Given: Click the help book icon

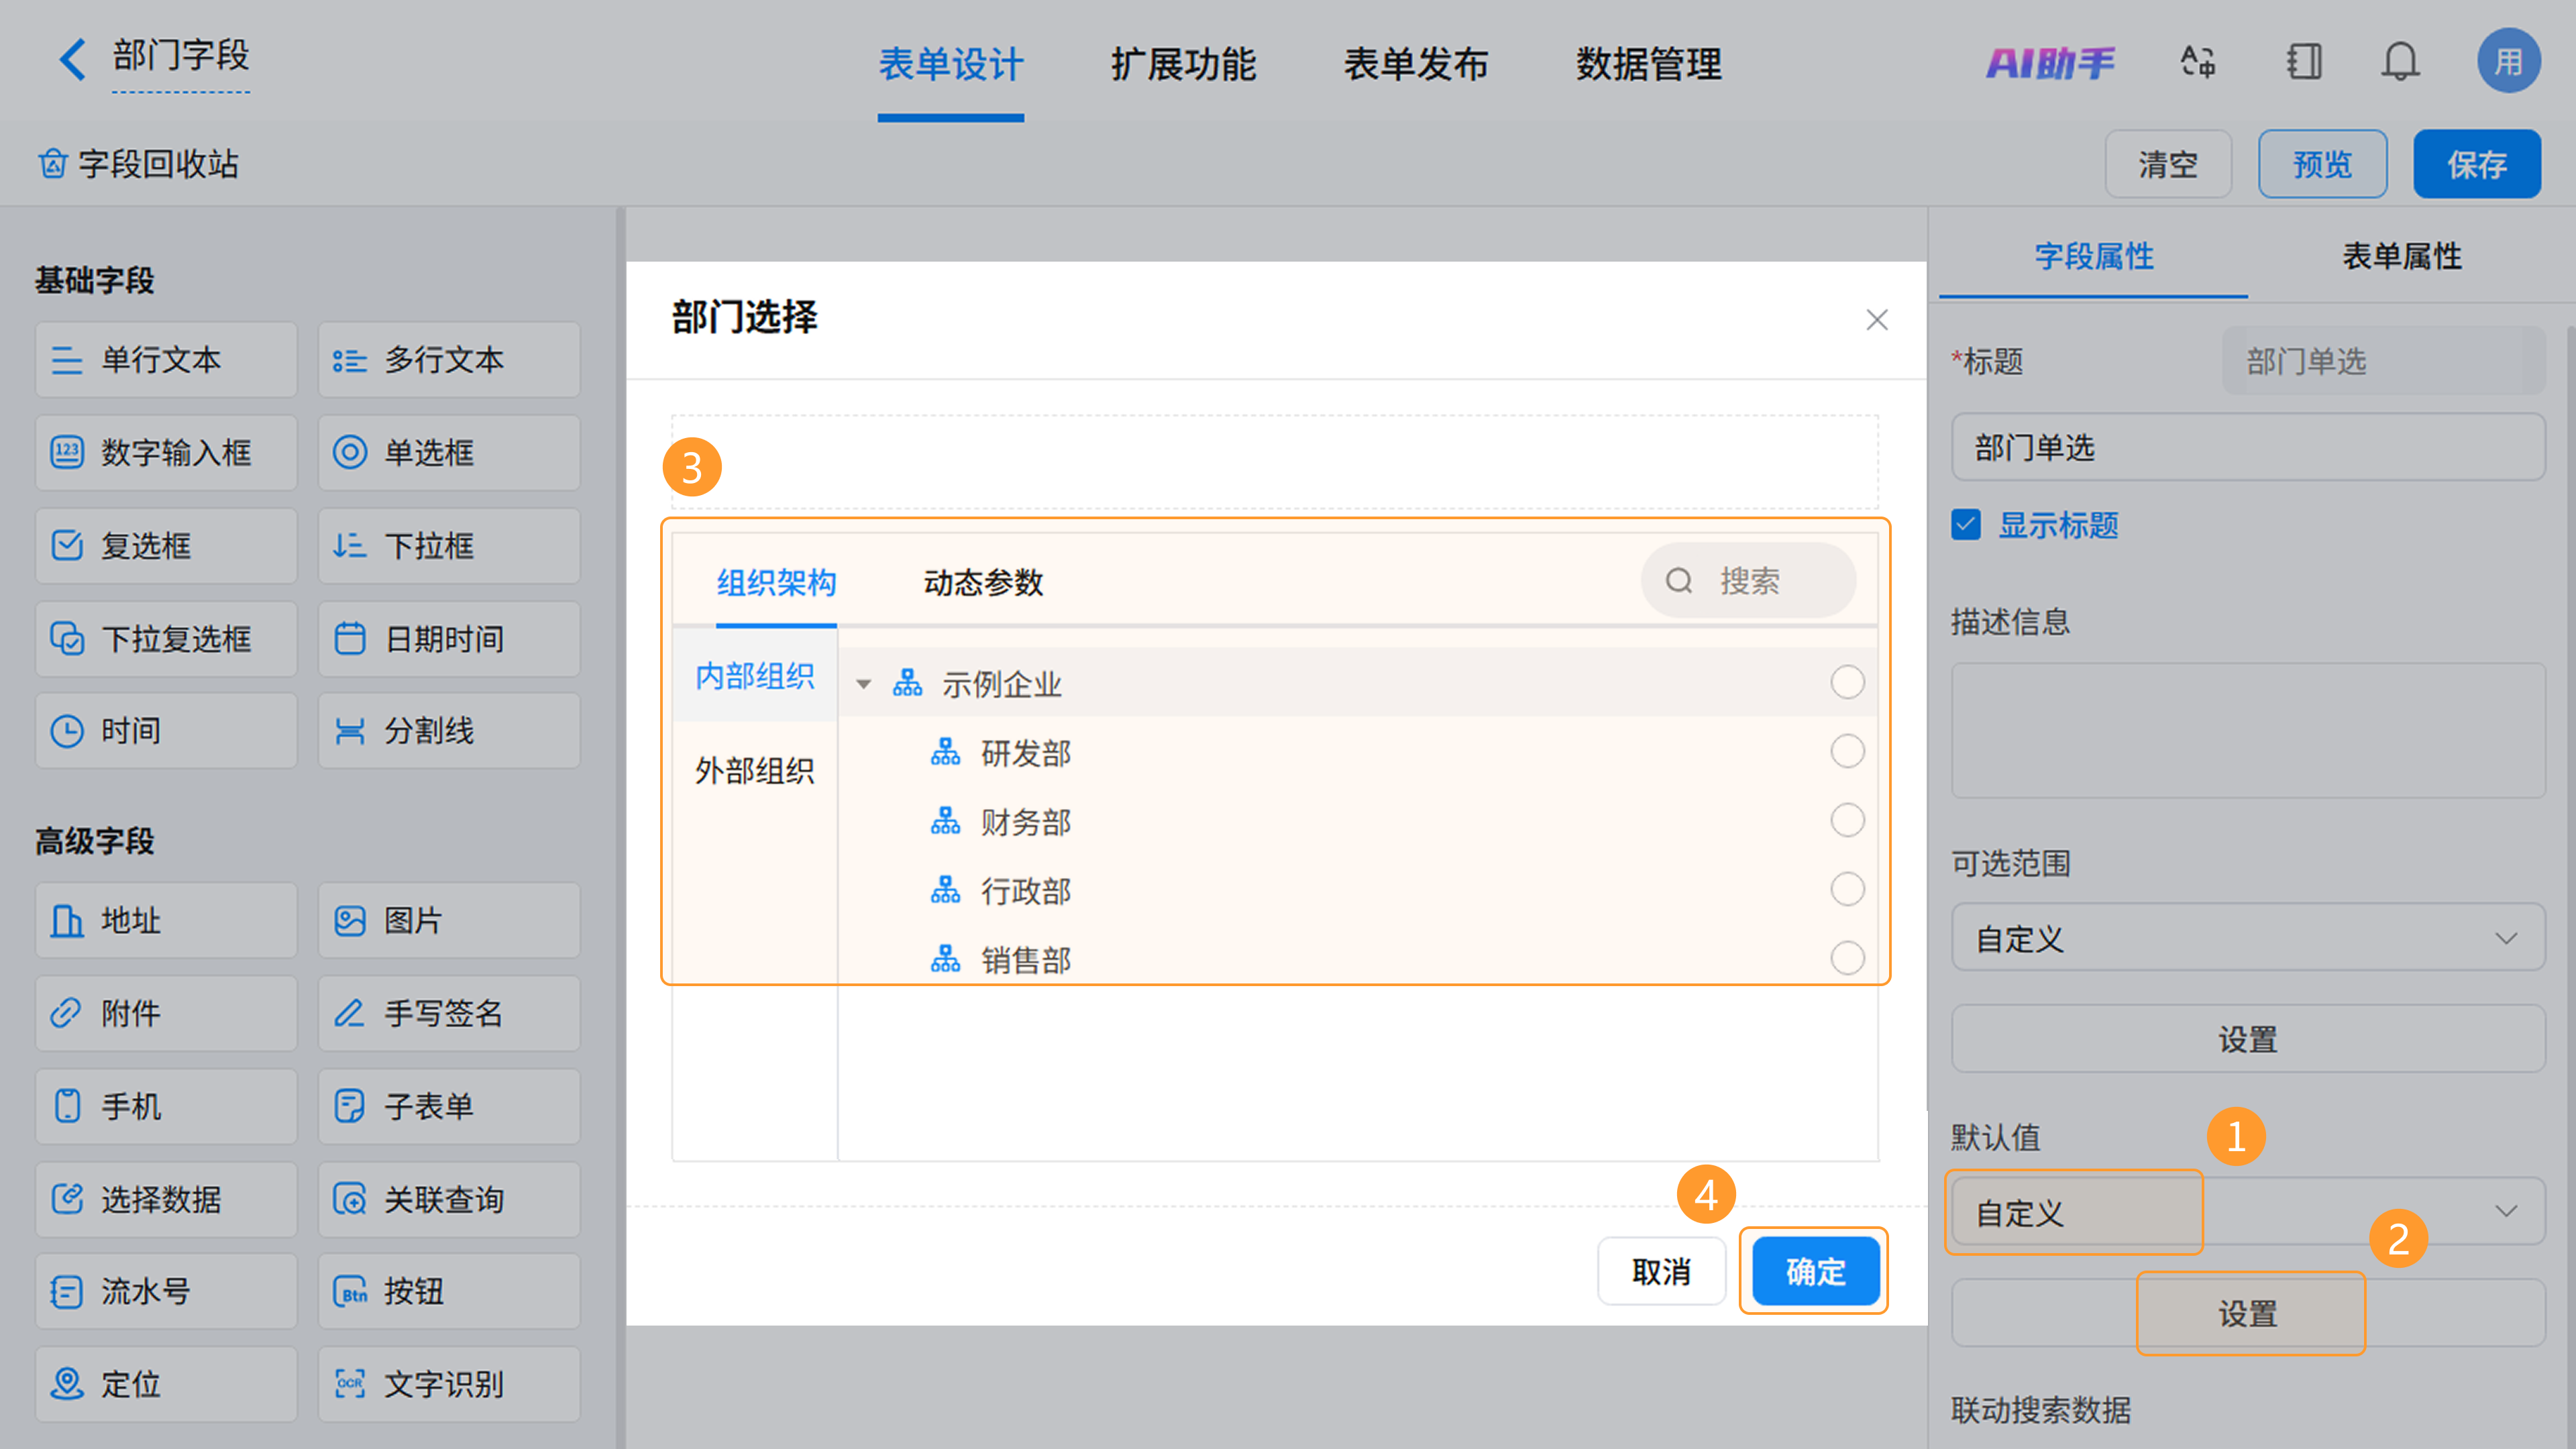Looking at the screenshot, I should (2303, 62).
